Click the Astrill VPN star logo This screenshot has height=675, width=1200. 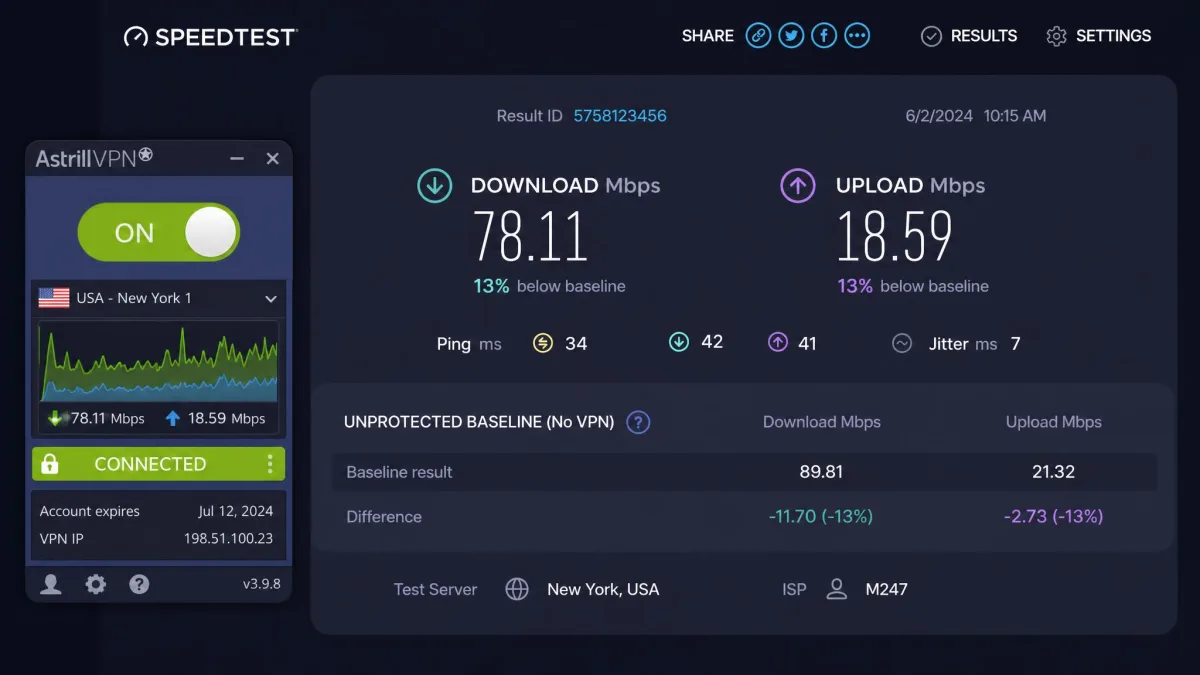tap(145, 155)
